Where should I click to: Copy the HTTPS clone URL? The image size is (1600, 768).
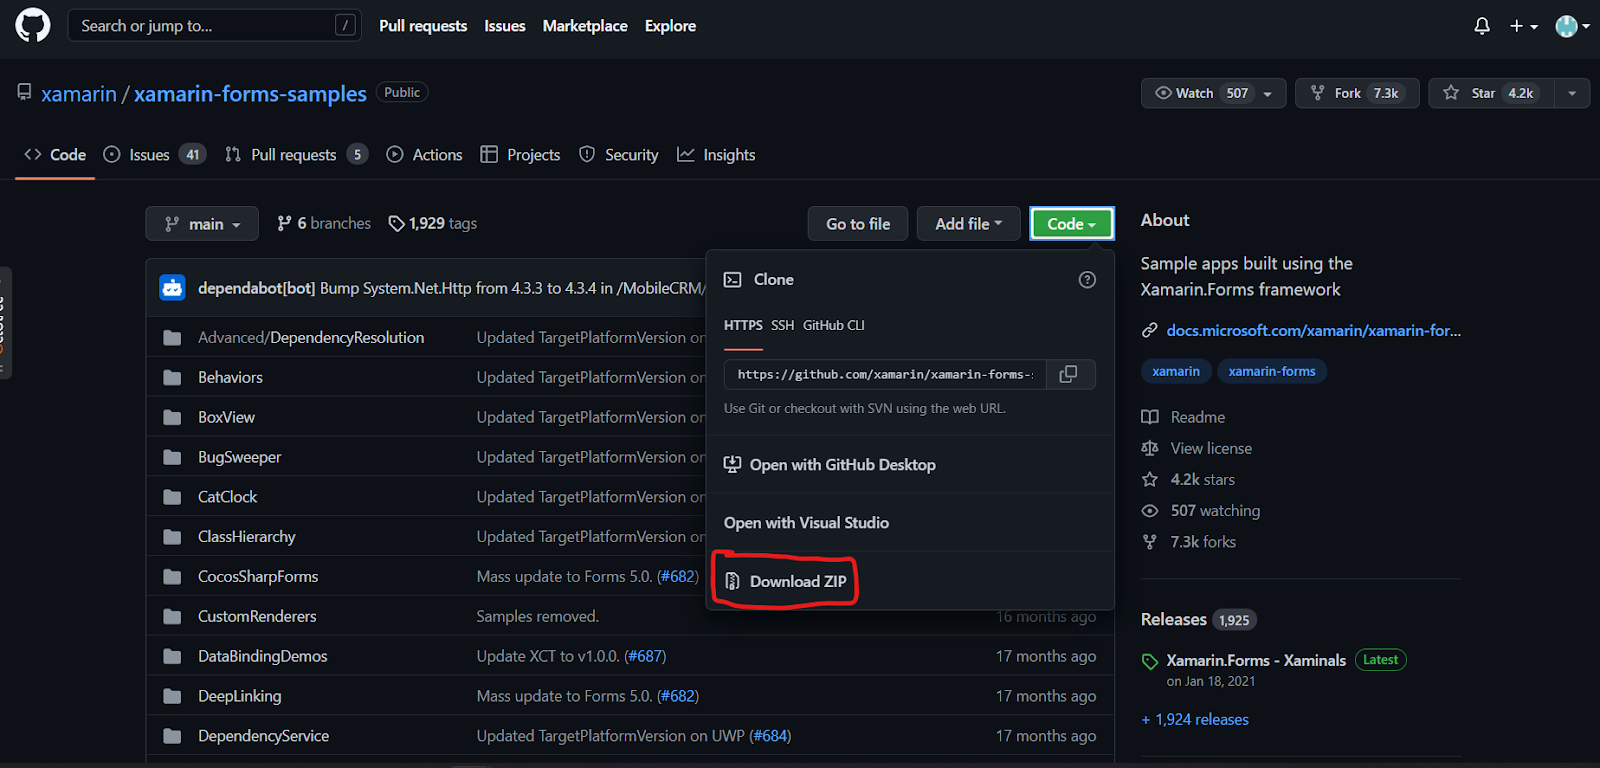click(x=1068, y=374)
